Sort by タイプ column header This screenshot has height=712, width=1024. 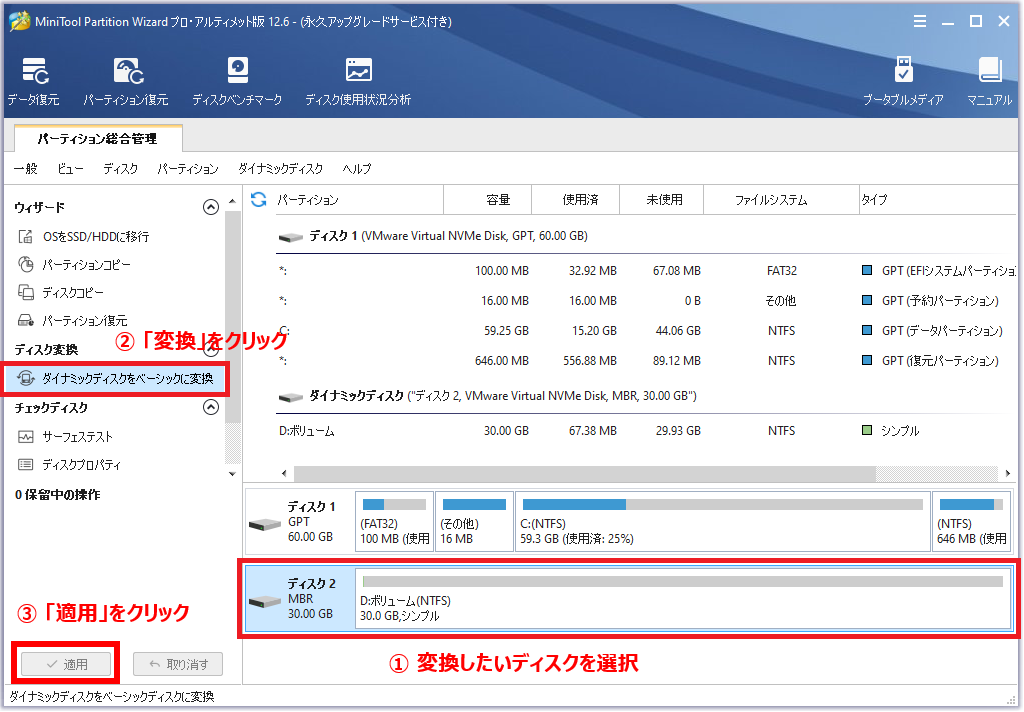click(938, 200)
